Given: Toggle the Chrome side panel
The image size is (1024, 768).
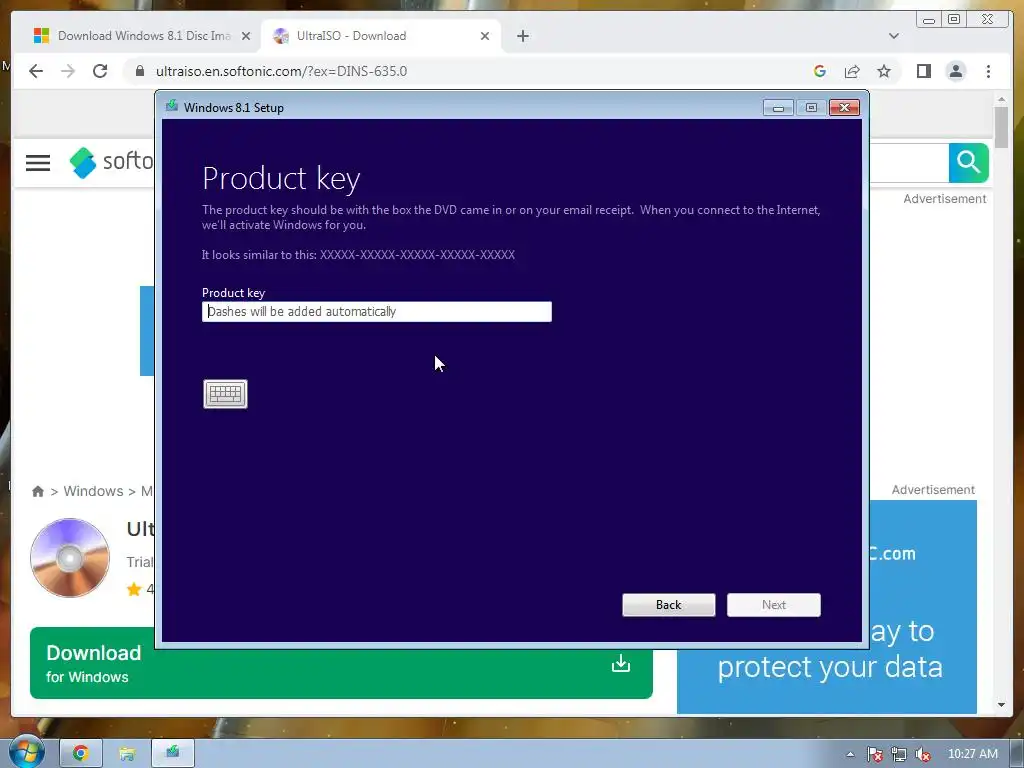Looking at the screenshot, I should (923, 71).
